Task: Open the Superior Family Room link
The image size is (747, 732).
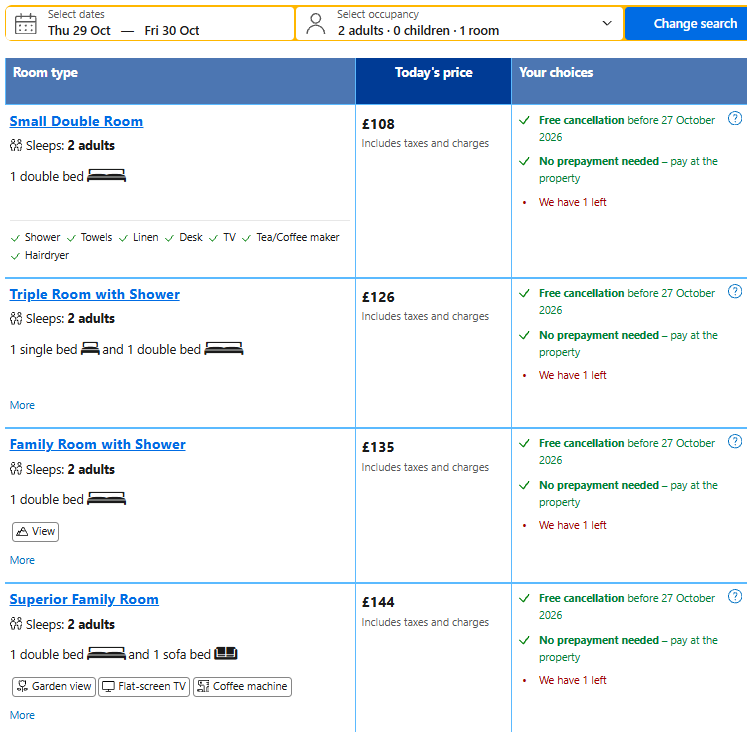Action: coord(84,599)
